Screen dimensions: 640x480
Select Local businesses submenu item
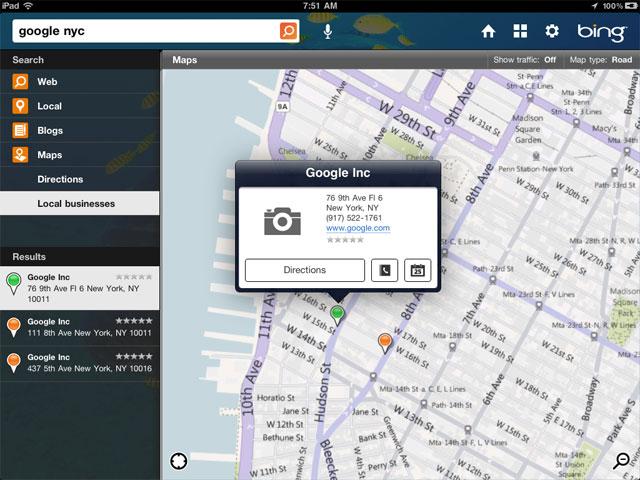point(80,203)
